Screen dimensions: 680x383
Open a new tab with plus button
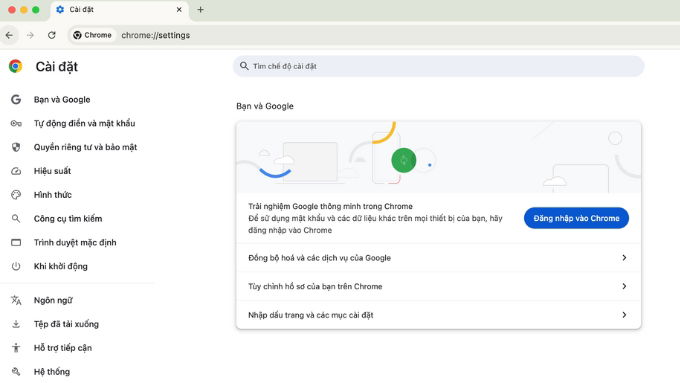[200, 10]
